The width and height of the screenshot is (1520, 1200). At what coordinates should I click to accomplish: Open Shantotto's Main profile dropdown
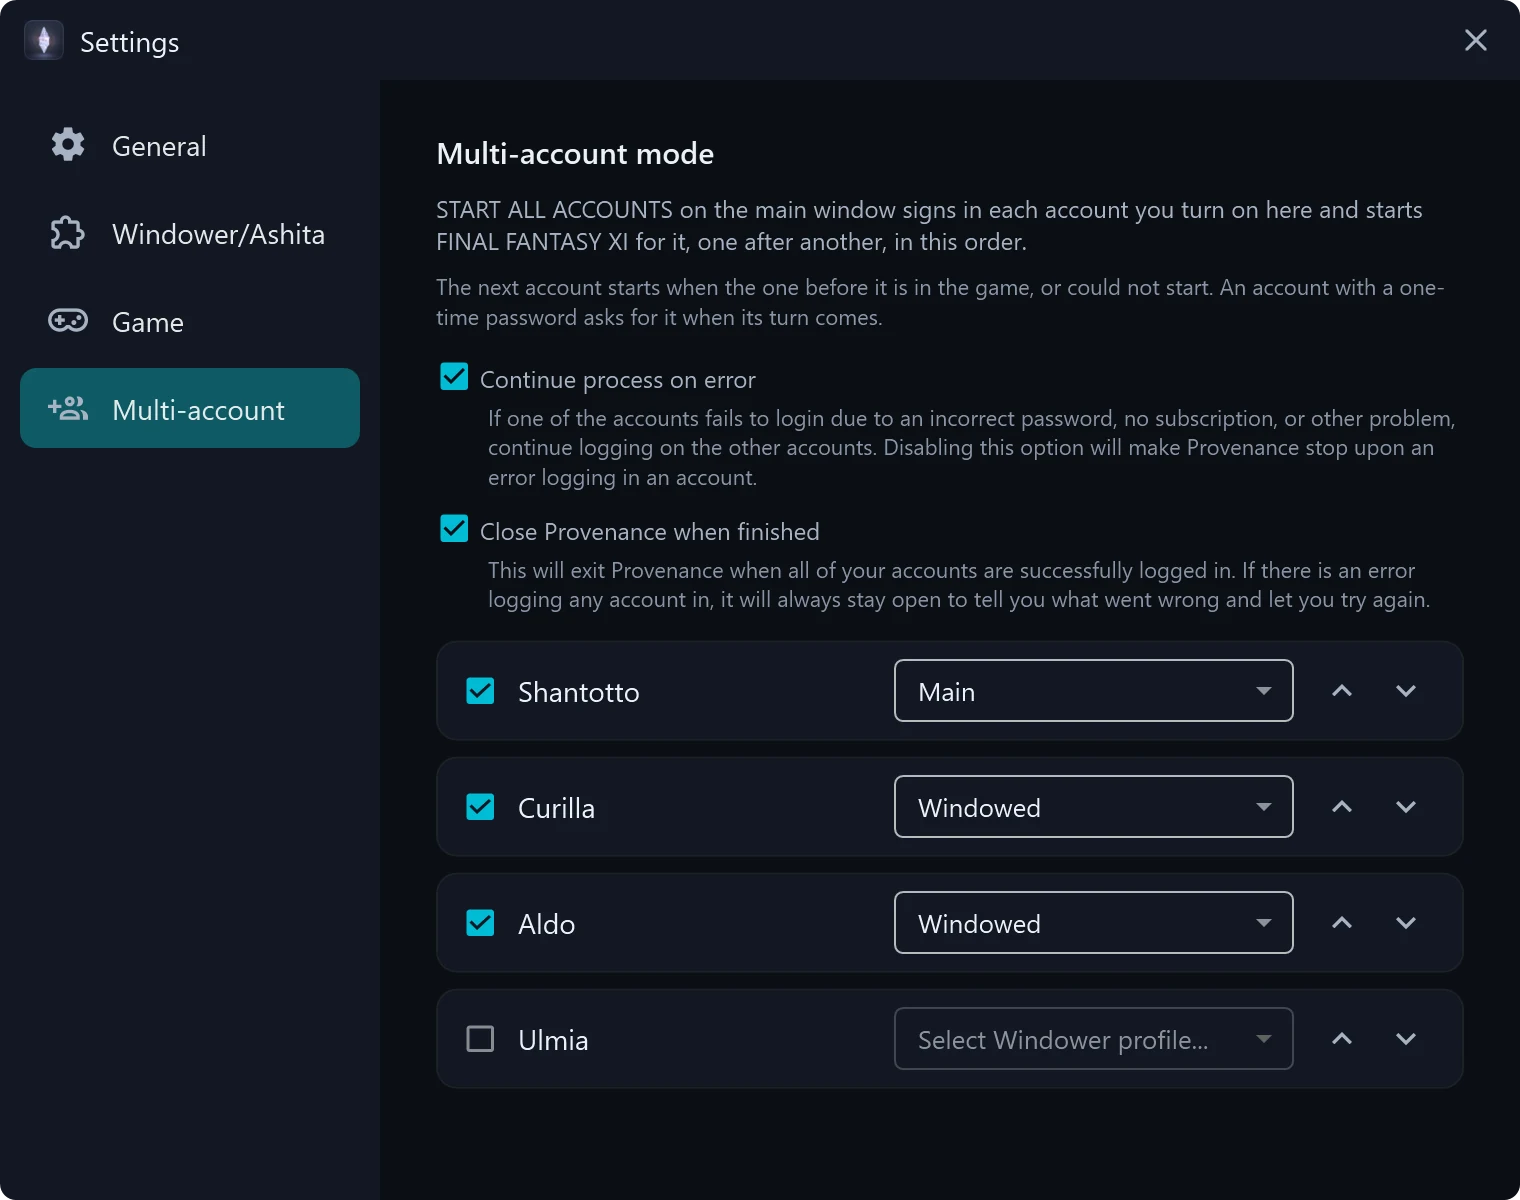(x=1094, y=691)
